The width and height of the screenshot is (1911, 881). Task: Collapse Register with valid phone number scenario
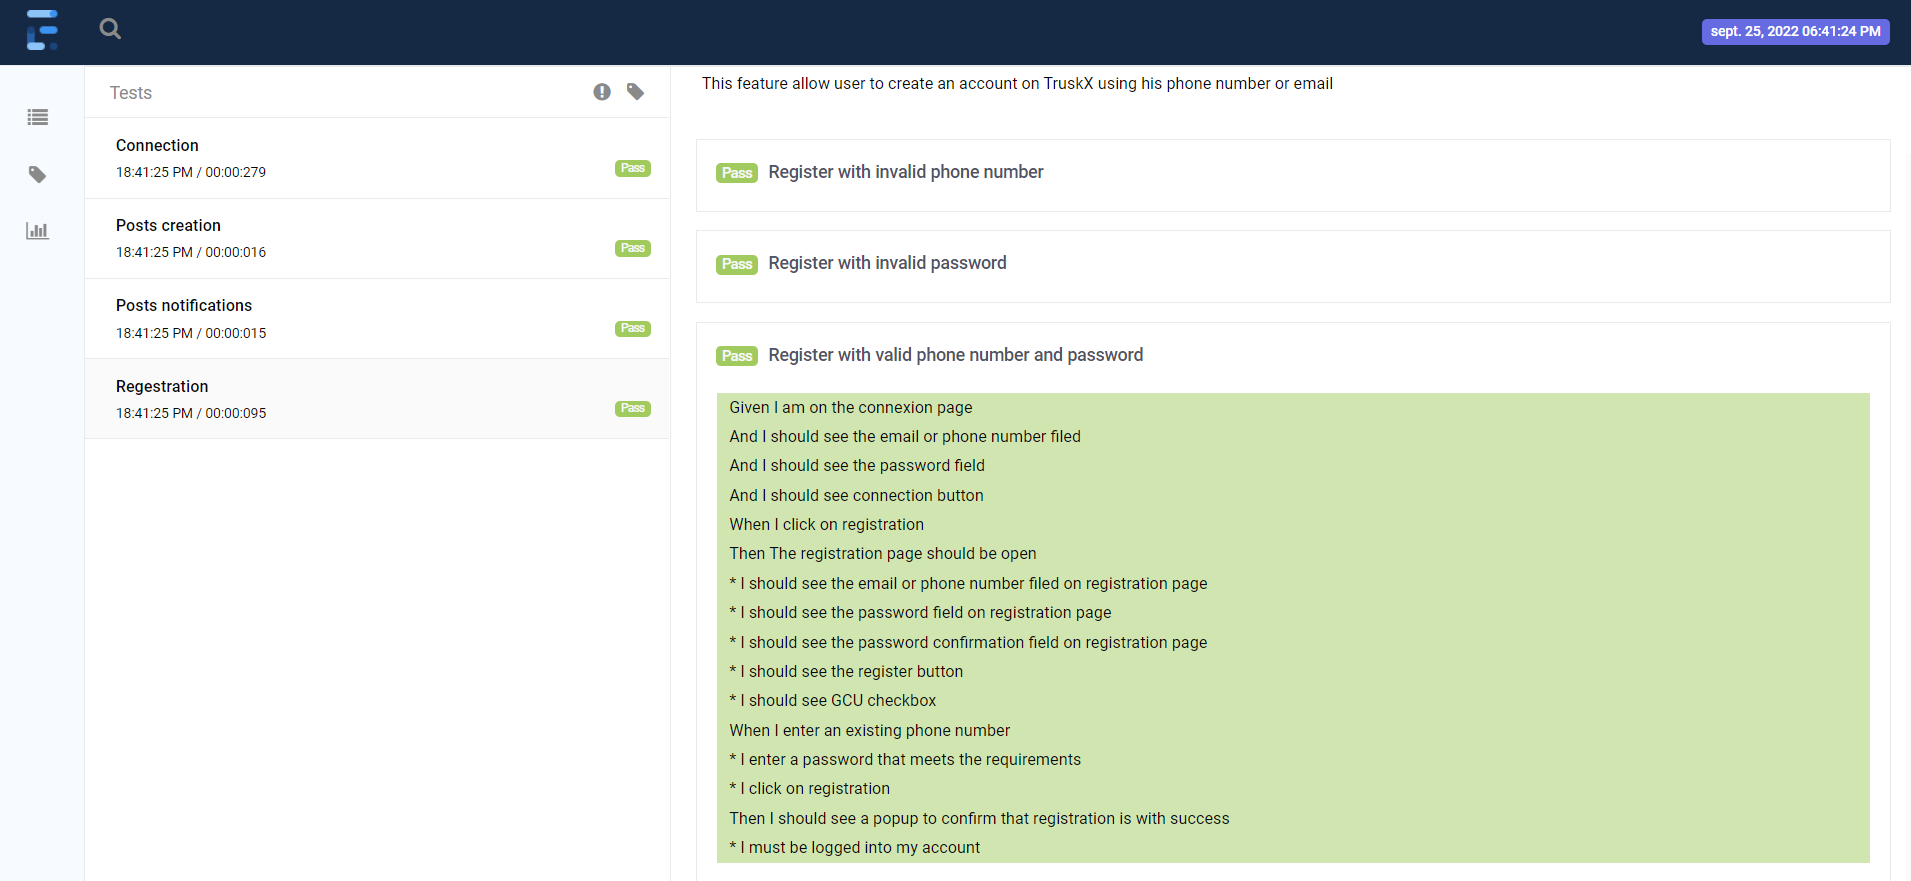pos(955,355)
